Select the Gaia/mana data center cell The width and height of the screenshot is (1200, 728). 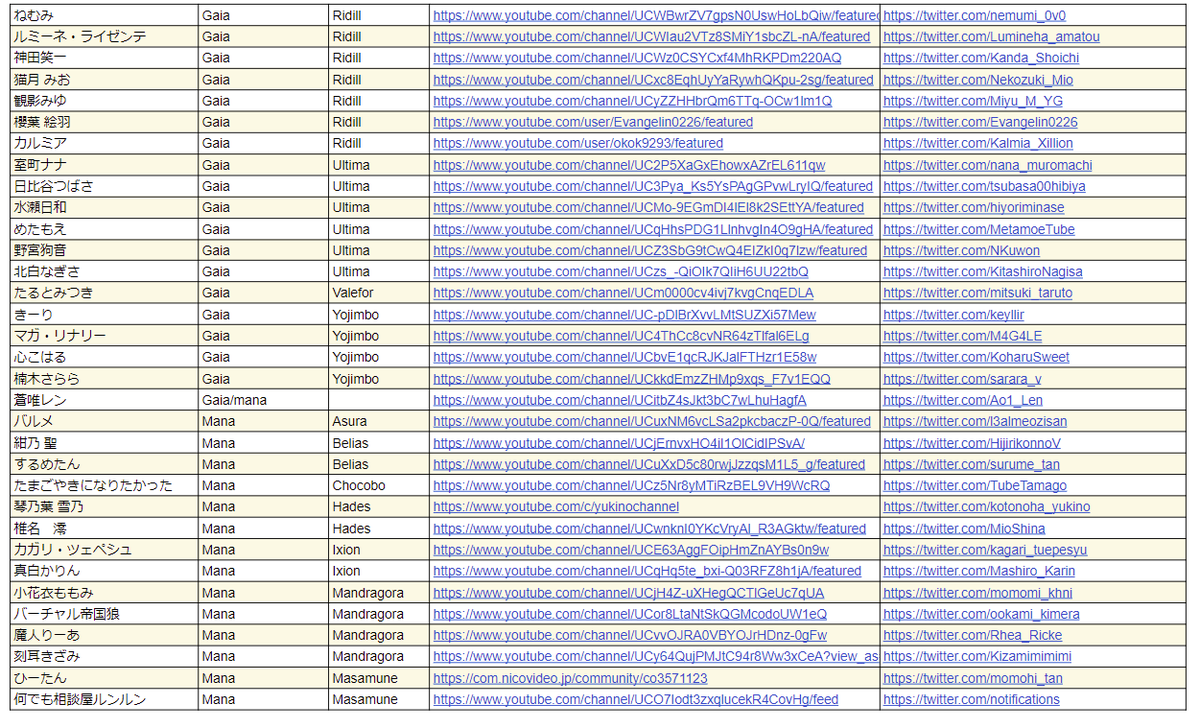(x=263, y=400)
